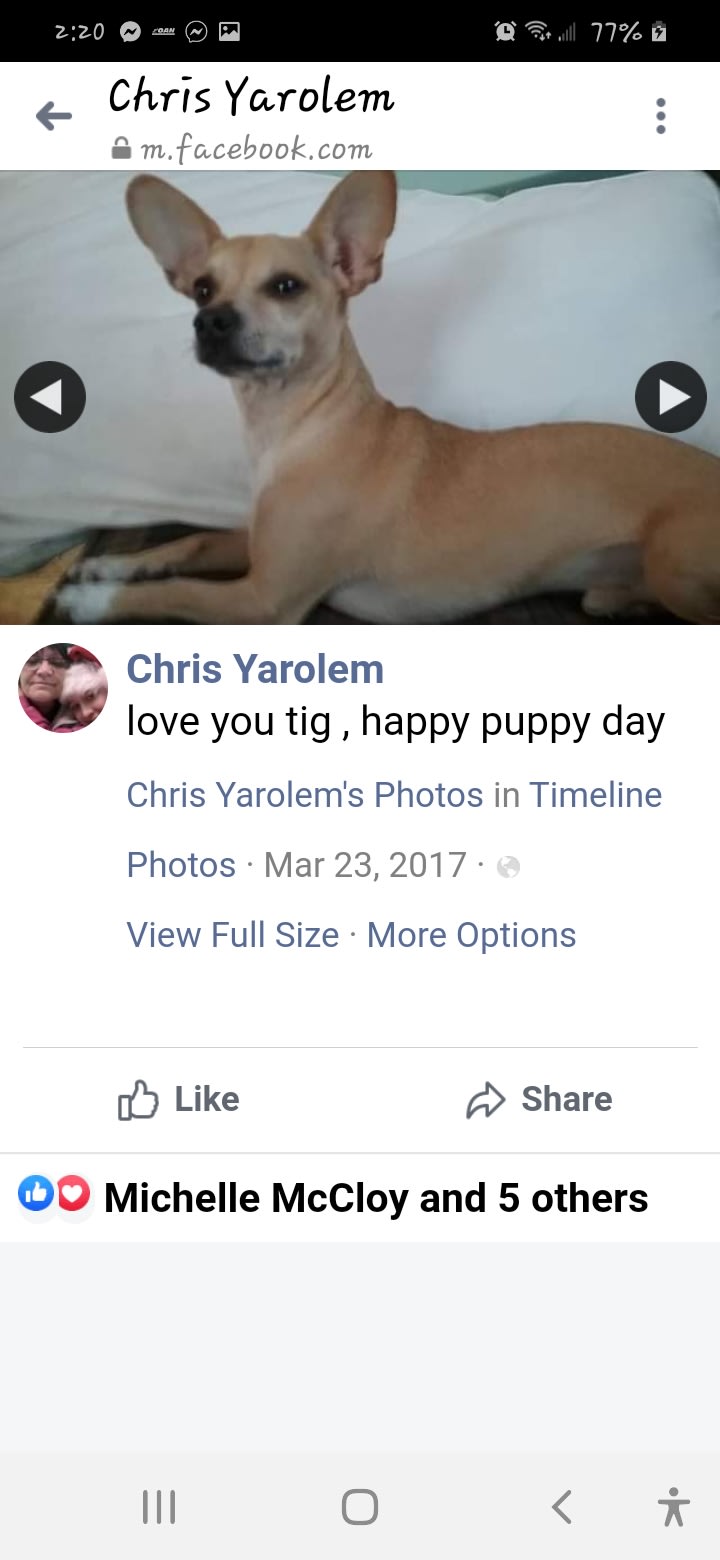Tap the globe public privacy icon

pos(508,867)
